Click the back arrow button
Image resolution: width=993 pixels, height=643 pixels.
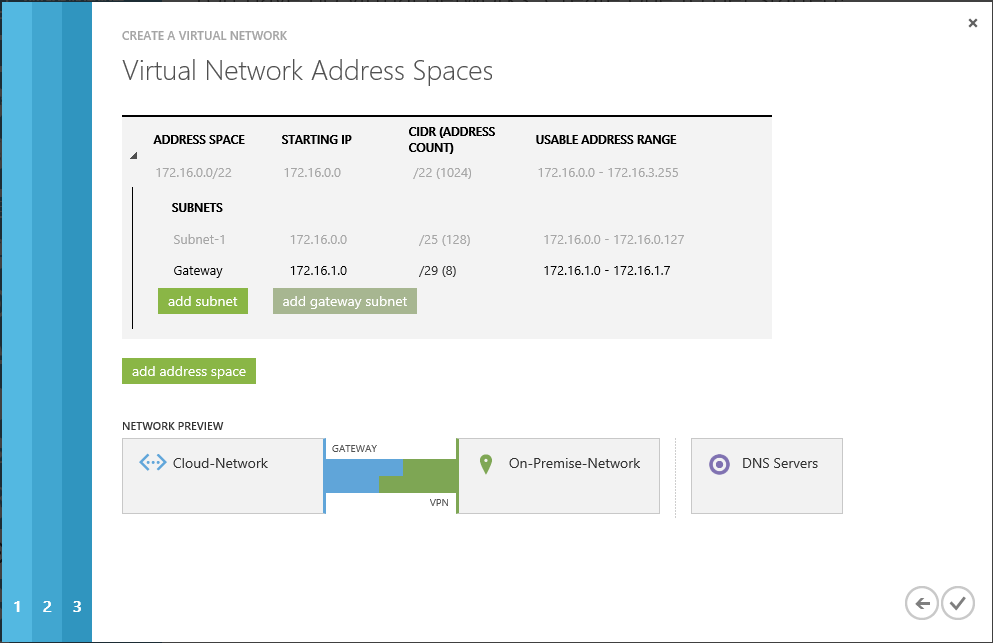(921, 603)
